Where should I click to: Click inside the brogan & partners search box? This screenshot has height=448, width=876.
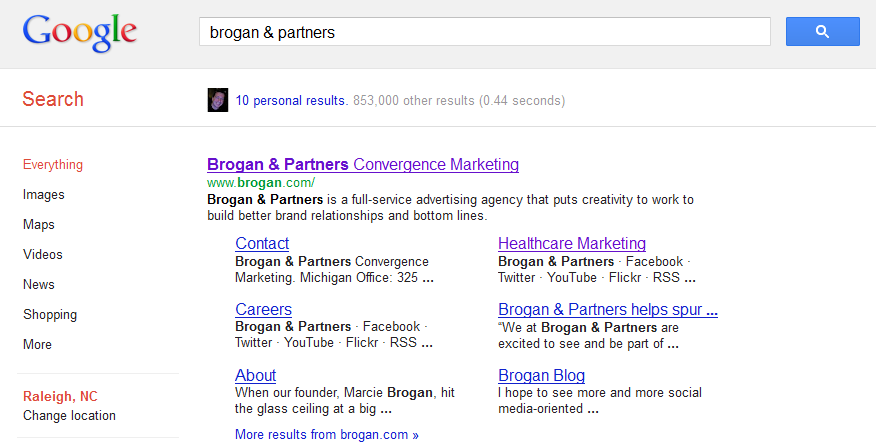pyautogui.click(x=484, y=32)
